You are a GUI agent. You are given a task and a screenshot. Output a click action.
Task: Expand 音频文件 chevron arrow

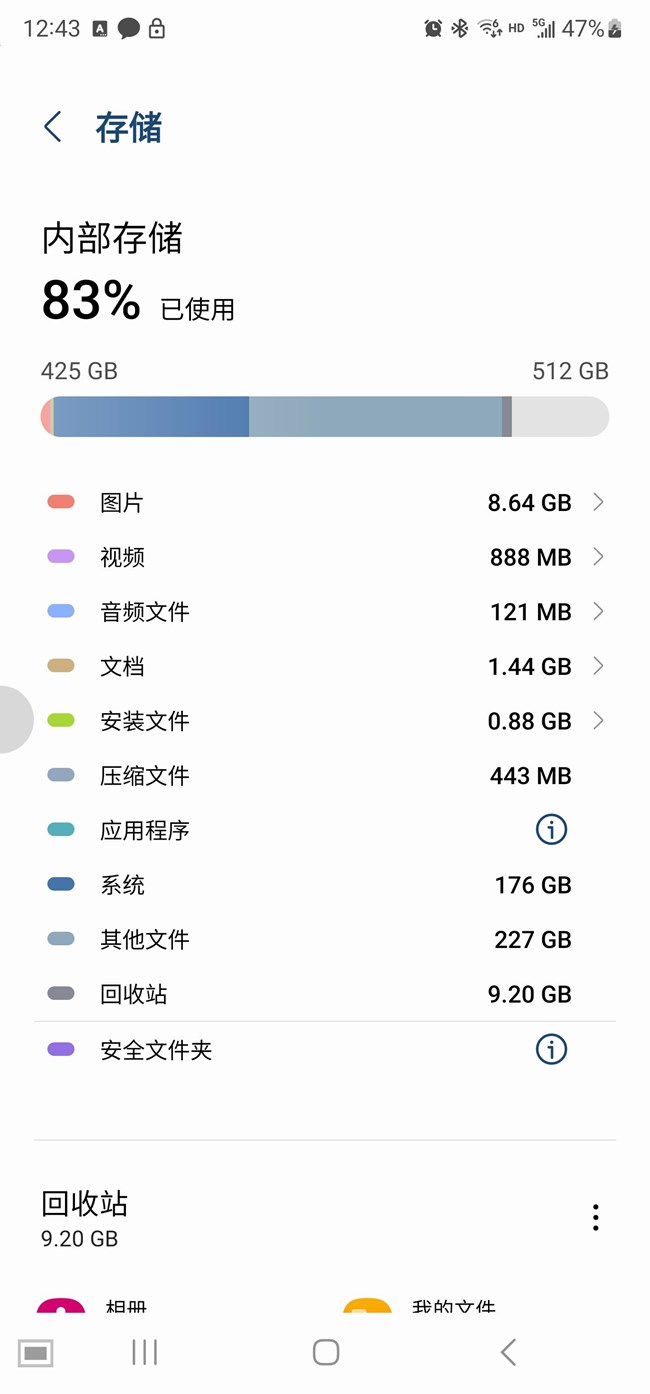[x=598, y=611]
